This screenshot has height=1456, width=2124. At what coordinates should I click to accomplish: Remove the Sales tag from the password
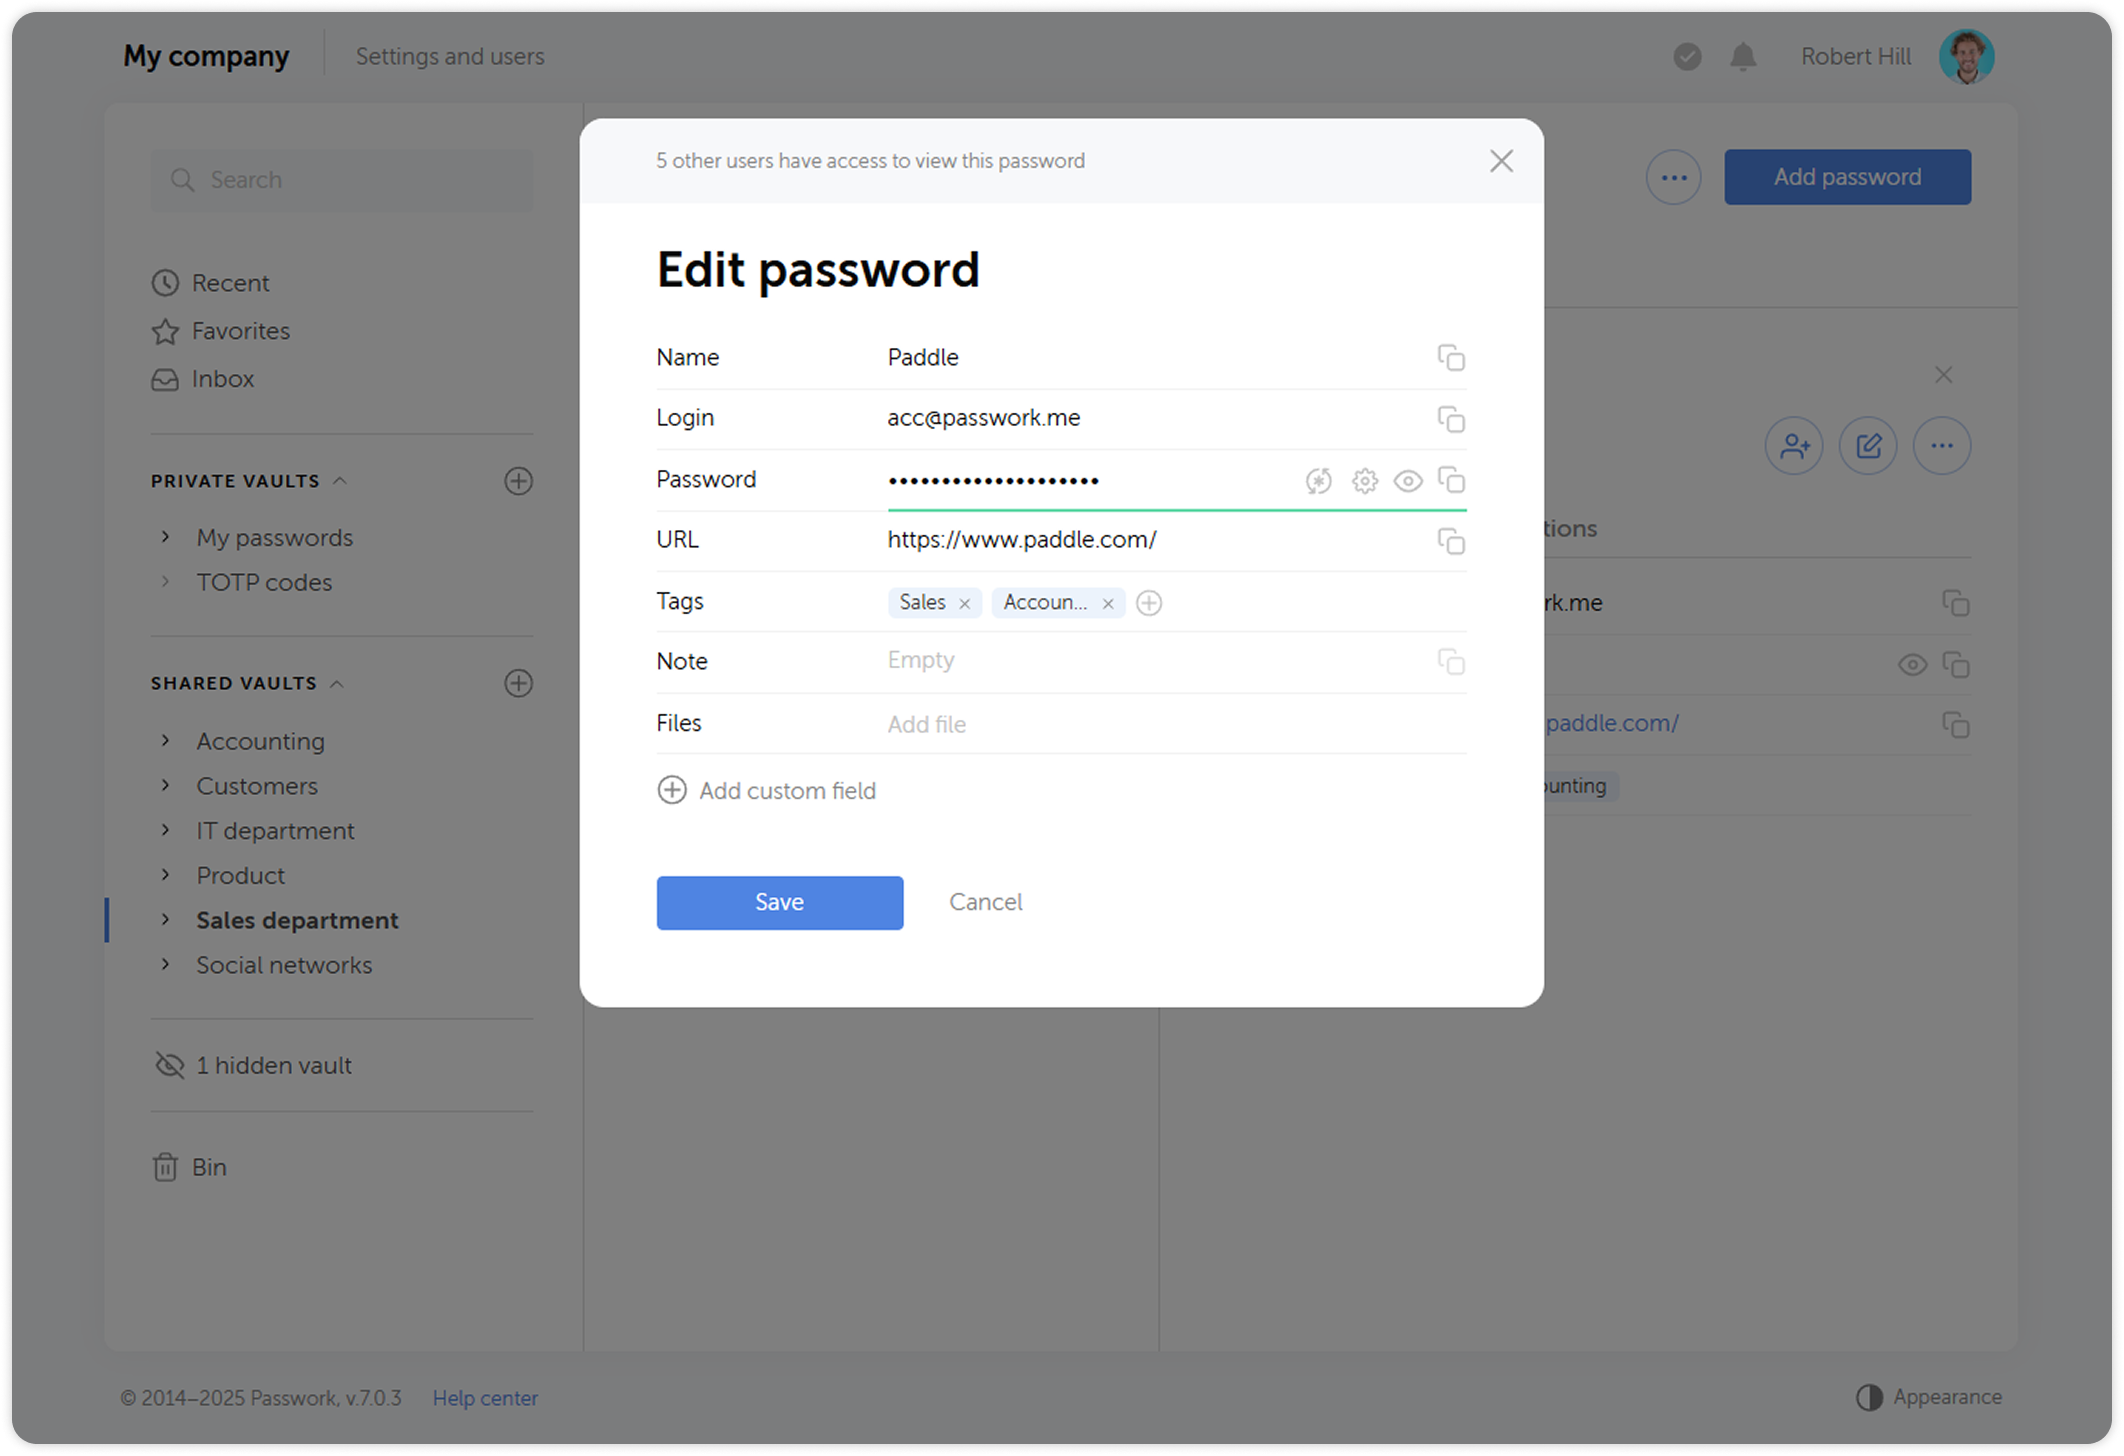pos(964,603)
